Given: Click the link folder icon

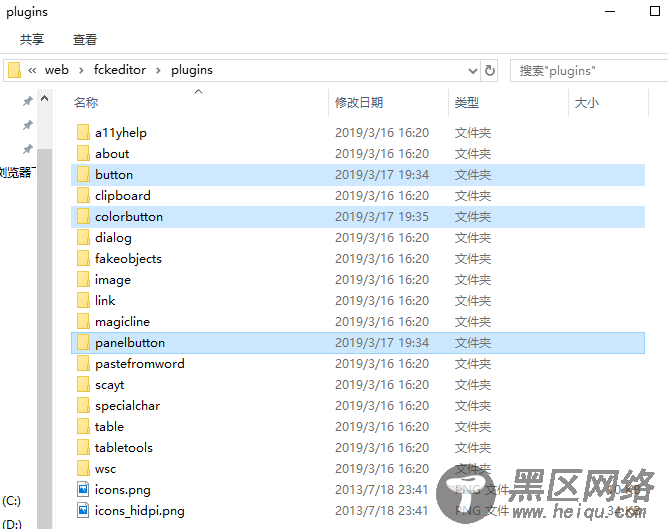Looking at the screenshot, I should (84, 300).
